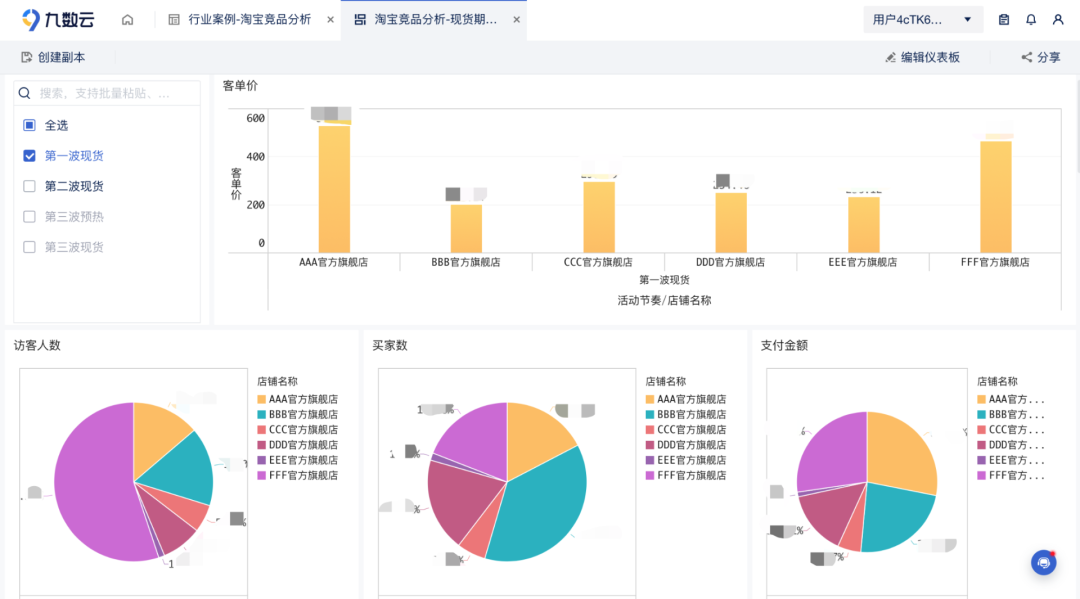This screenshot has width=1080, height=599.
Task: Select the 淘宝竞品分析-现货期 tab
Action: coord(430,18)
